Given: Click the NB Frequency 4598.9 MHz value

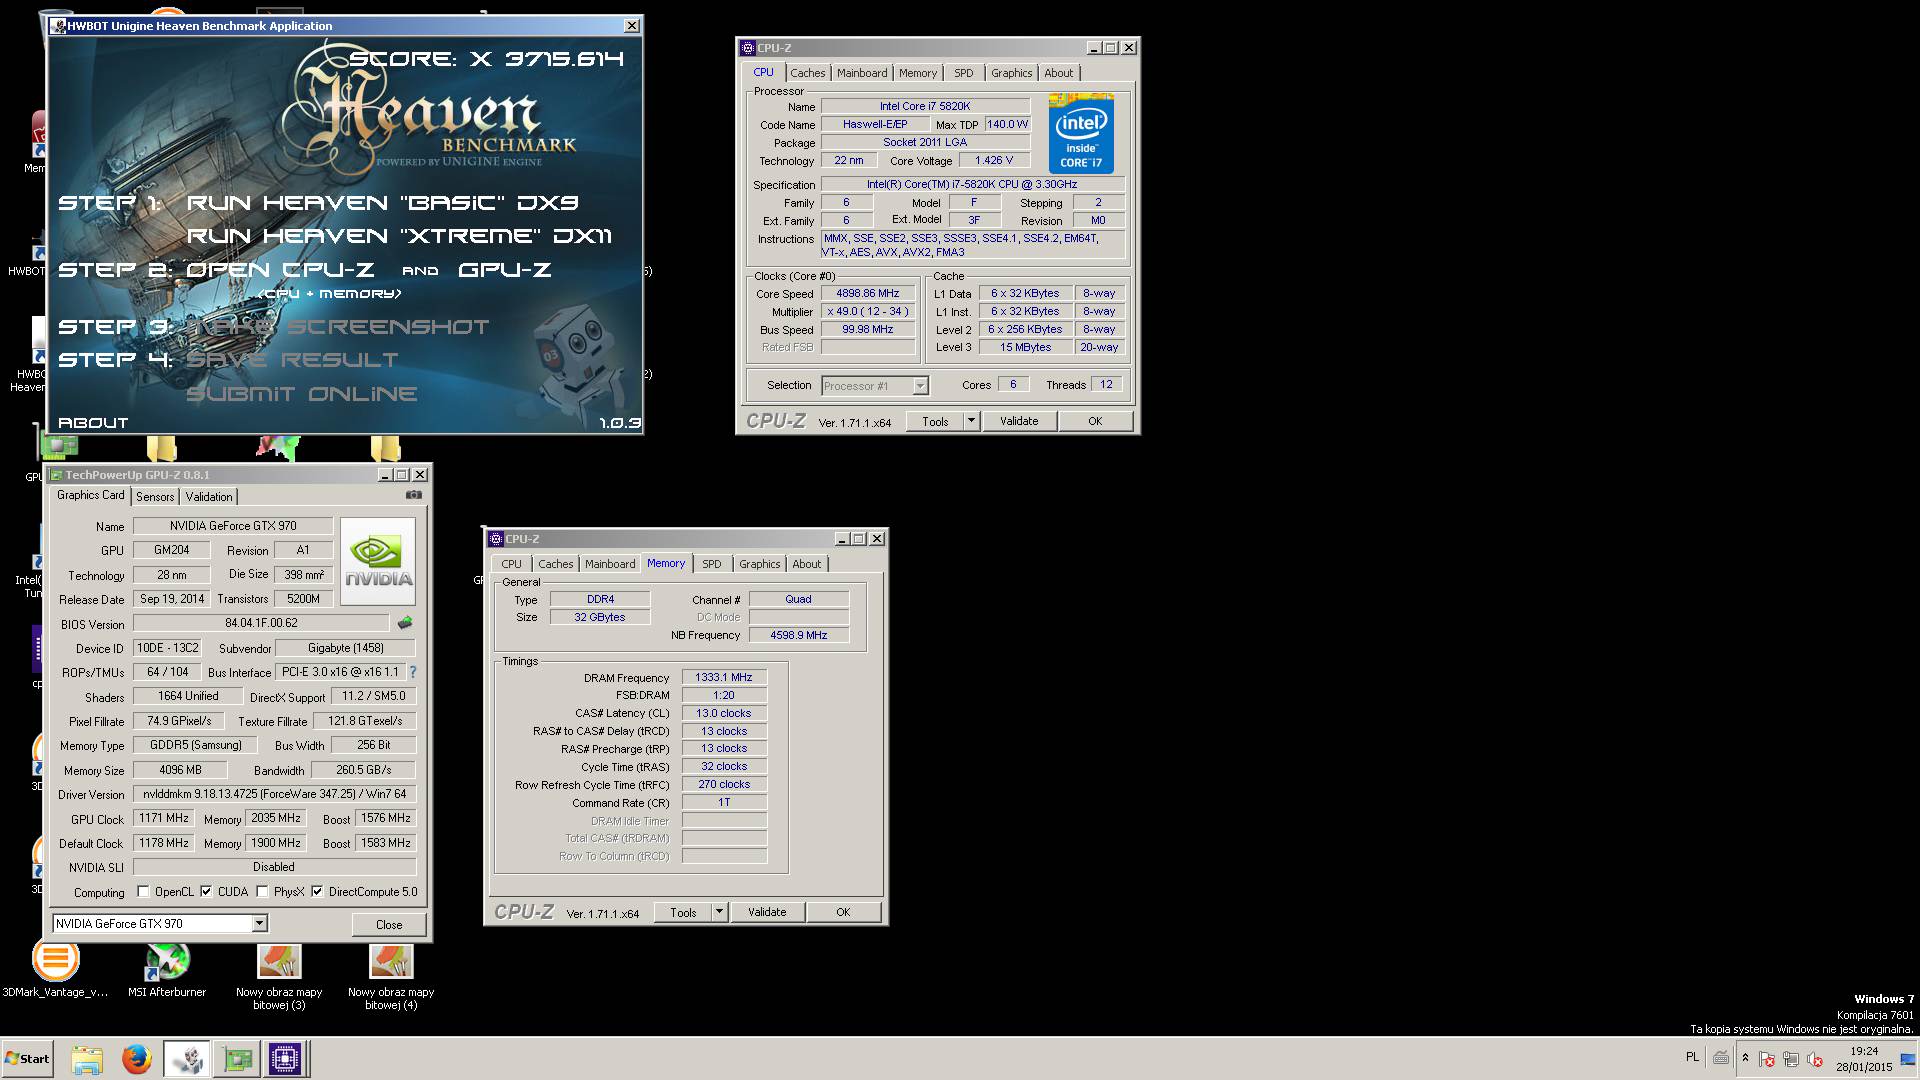Looking at the screenshot, I should pyautogui.click(x=799, y=635).
